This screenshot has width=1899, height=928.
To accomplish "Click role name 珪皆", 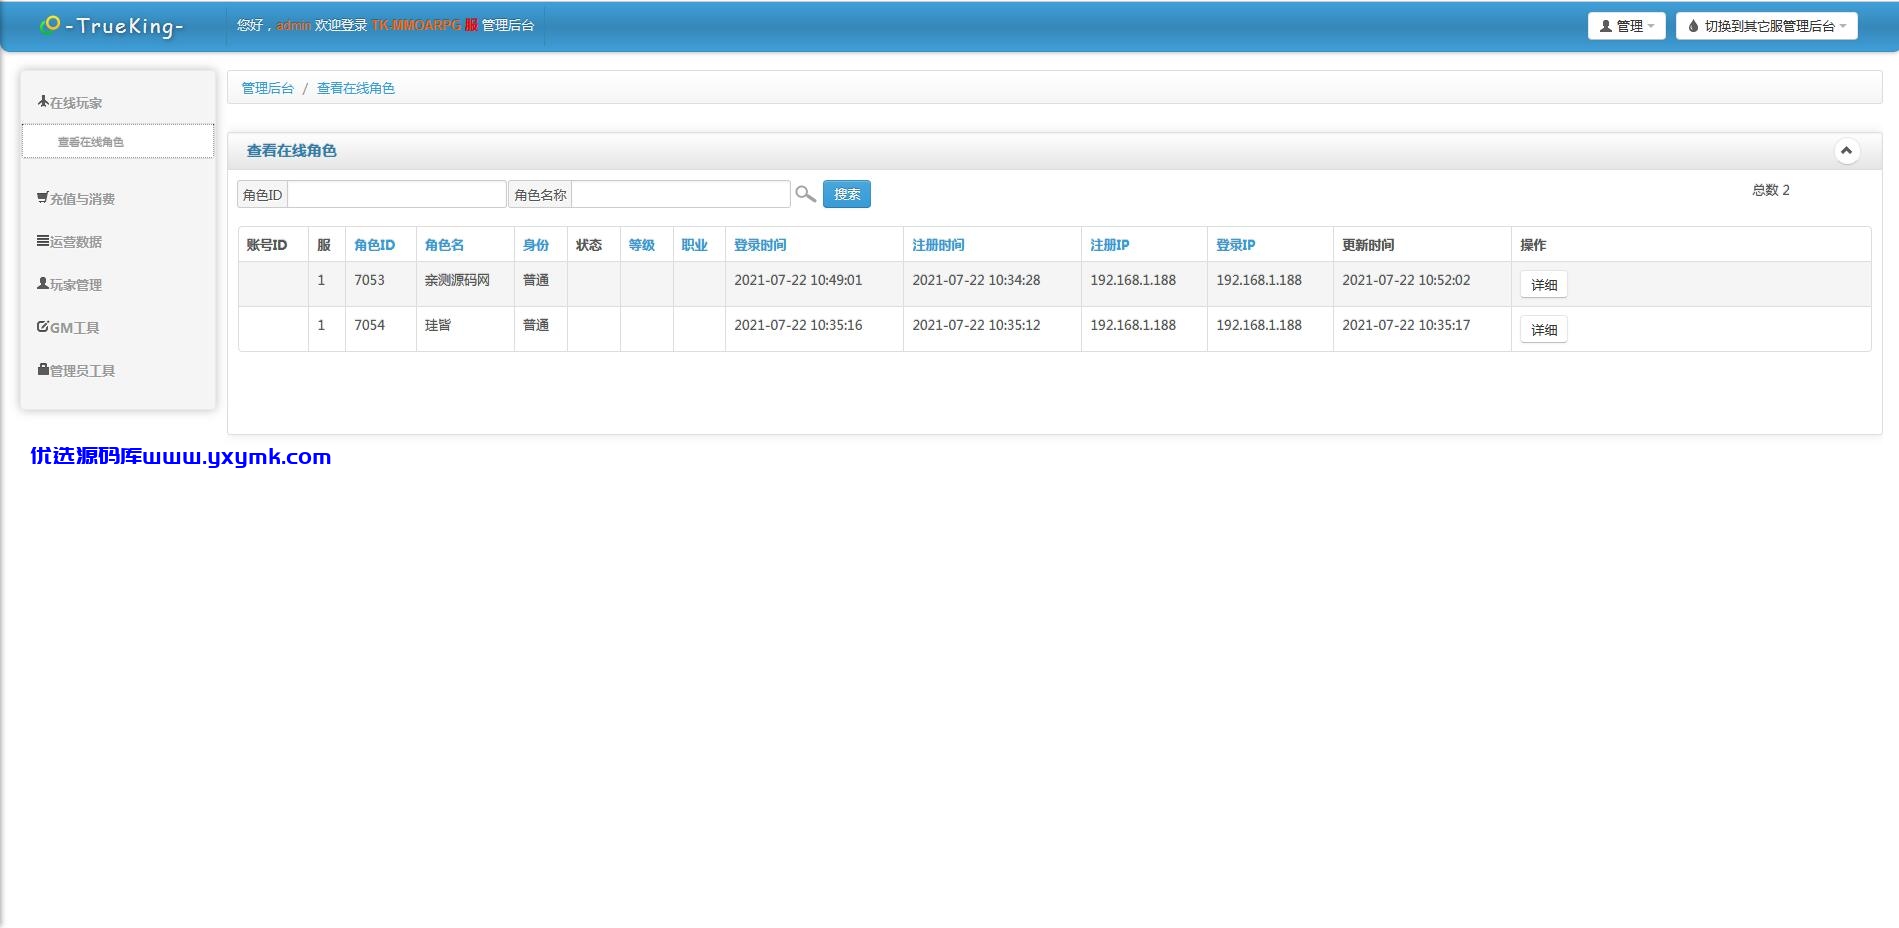I will coord(438,325).
